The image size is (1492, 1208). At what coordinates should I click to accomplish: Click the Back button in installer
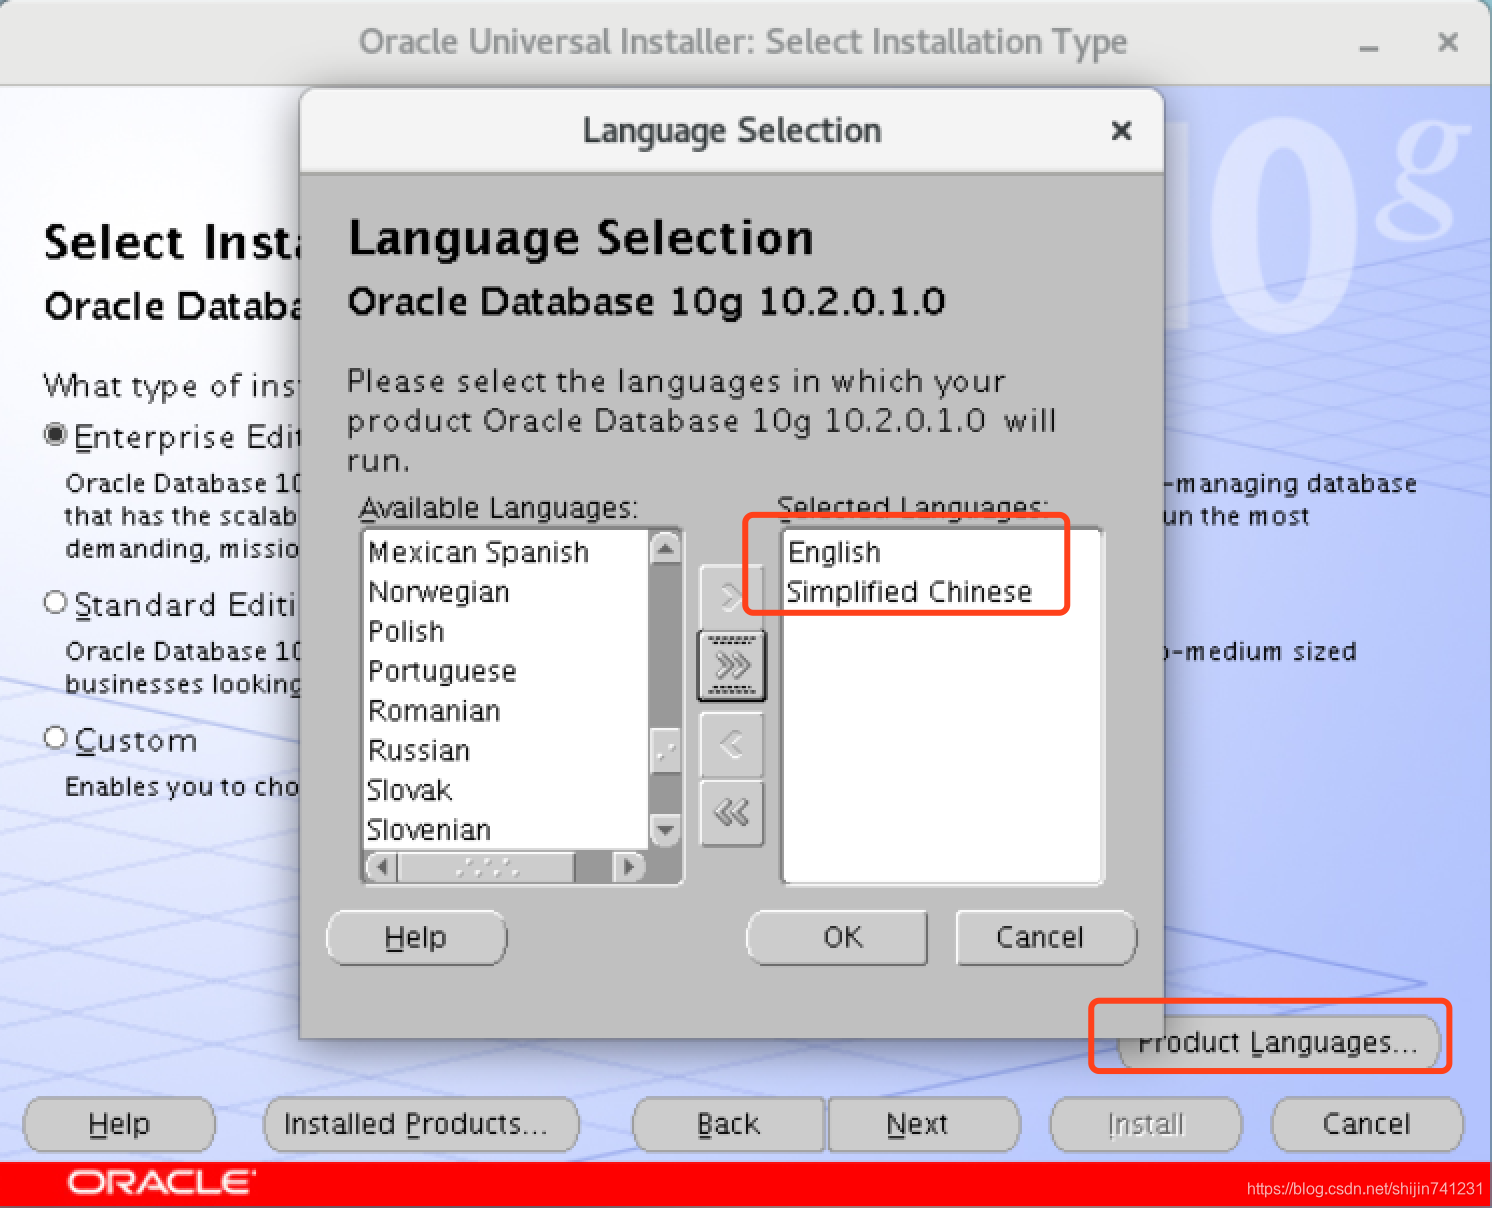point(729,1124)
